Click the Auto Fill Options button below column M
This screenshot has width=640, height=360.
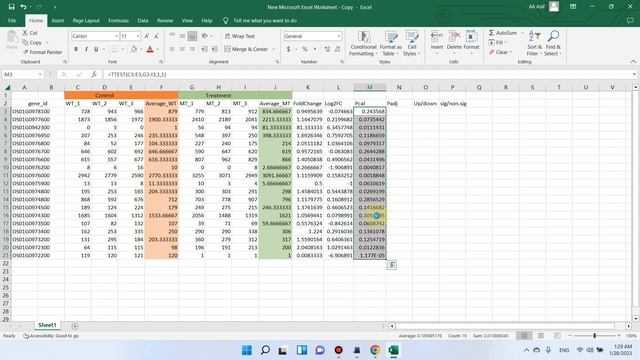tap(392, 265)
